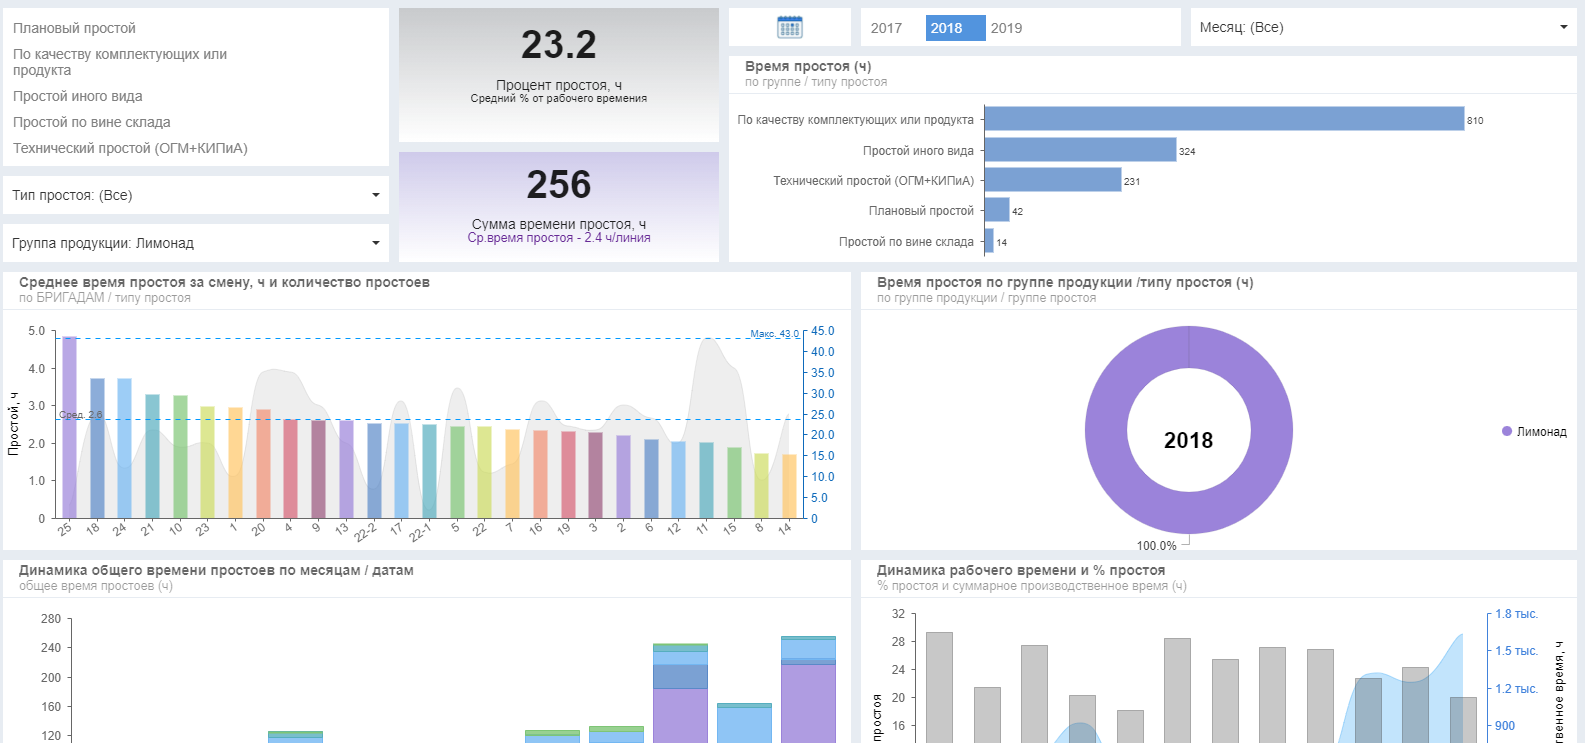This screenshot has height=743, width=1585.
Task: Select the bar for brigade 20
Action: tap(263, 464)
